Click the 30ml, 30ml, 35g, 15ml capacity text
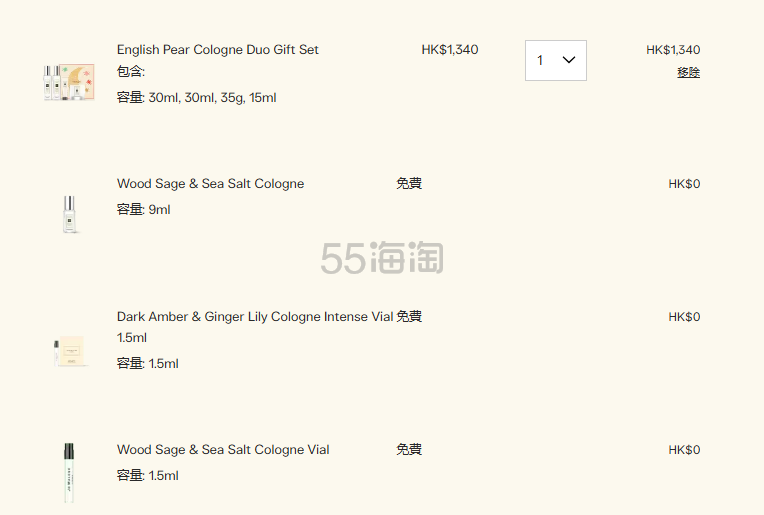This screenshot has height=515, width=764. coord(212,98)
